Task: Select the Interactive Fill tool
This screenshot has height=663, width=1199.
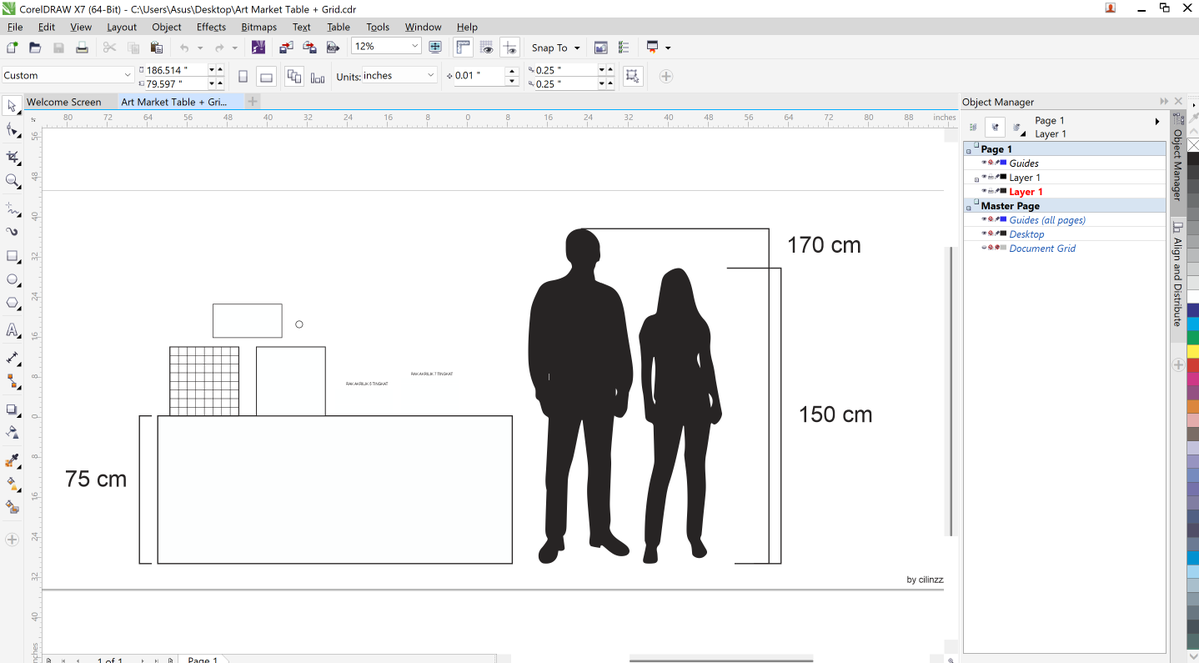Action: pyautogui.click(x=11, y=483)
